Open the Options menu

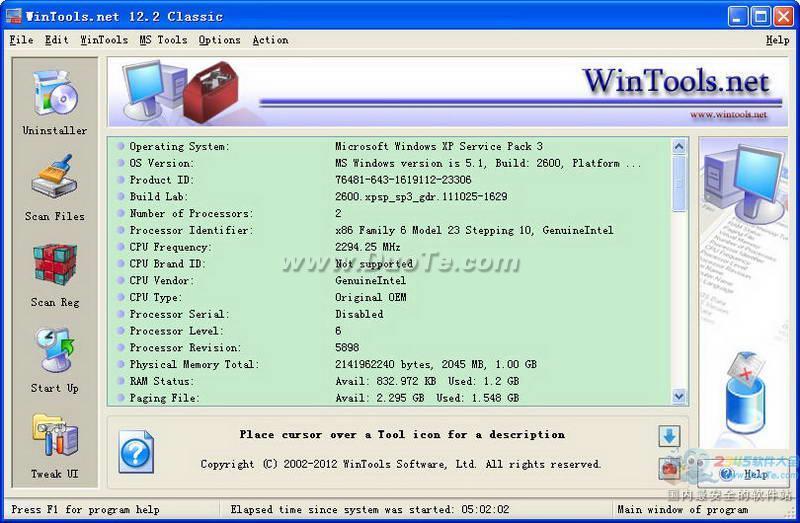click(219, 40)
